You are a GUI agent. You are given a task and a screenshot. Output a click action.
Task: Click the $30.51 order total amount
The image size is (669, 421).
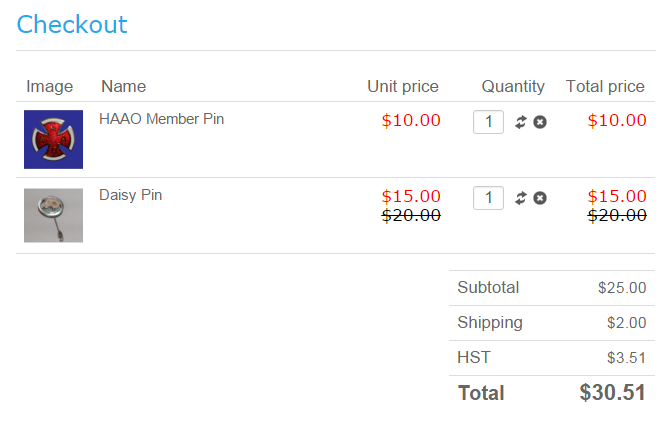click(612, 392)
